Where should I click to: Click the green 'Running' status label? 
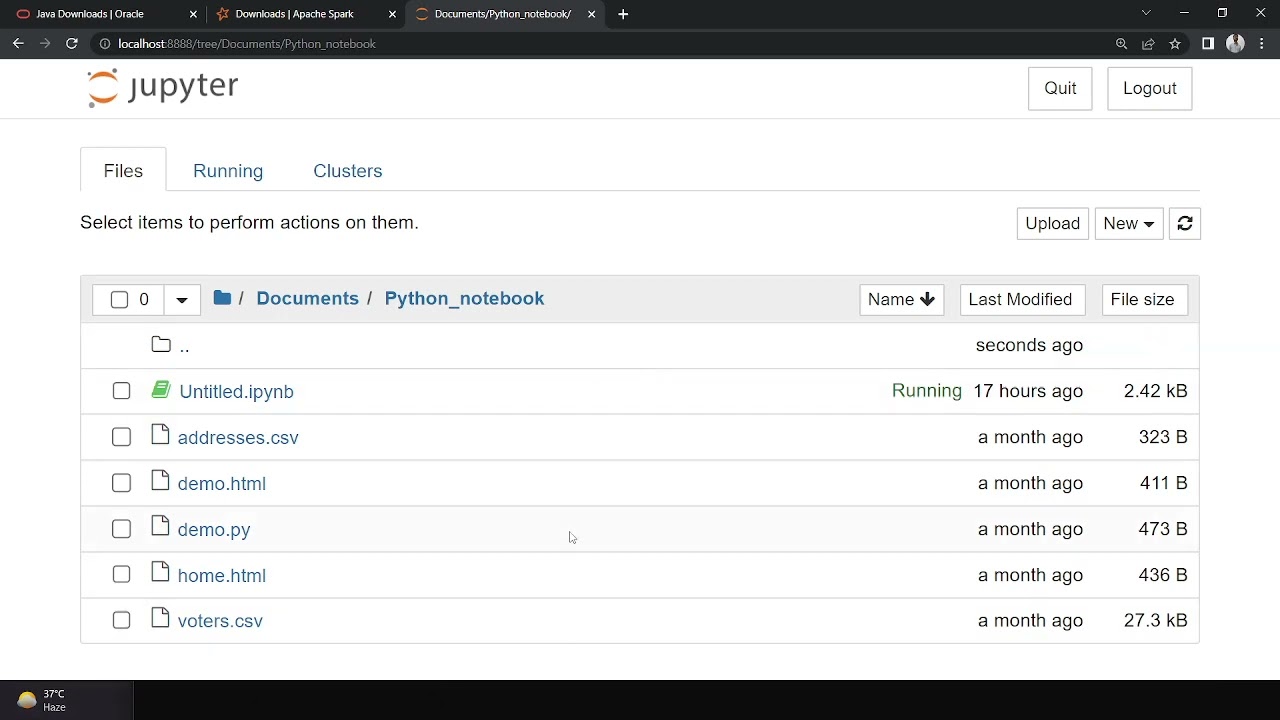pyautogui.click(x=926, y=391)
